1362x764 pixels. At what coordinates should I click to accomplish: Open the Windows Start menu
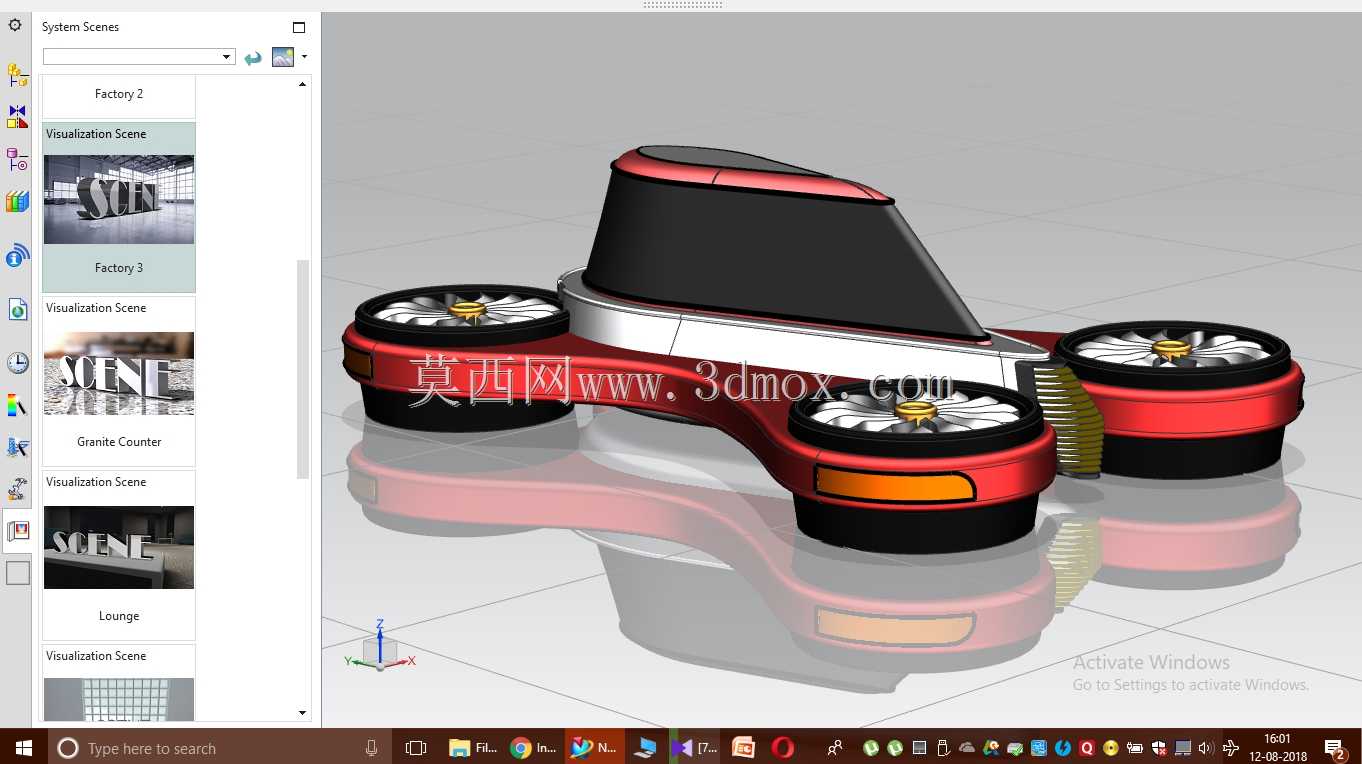[x=24, y=747]
